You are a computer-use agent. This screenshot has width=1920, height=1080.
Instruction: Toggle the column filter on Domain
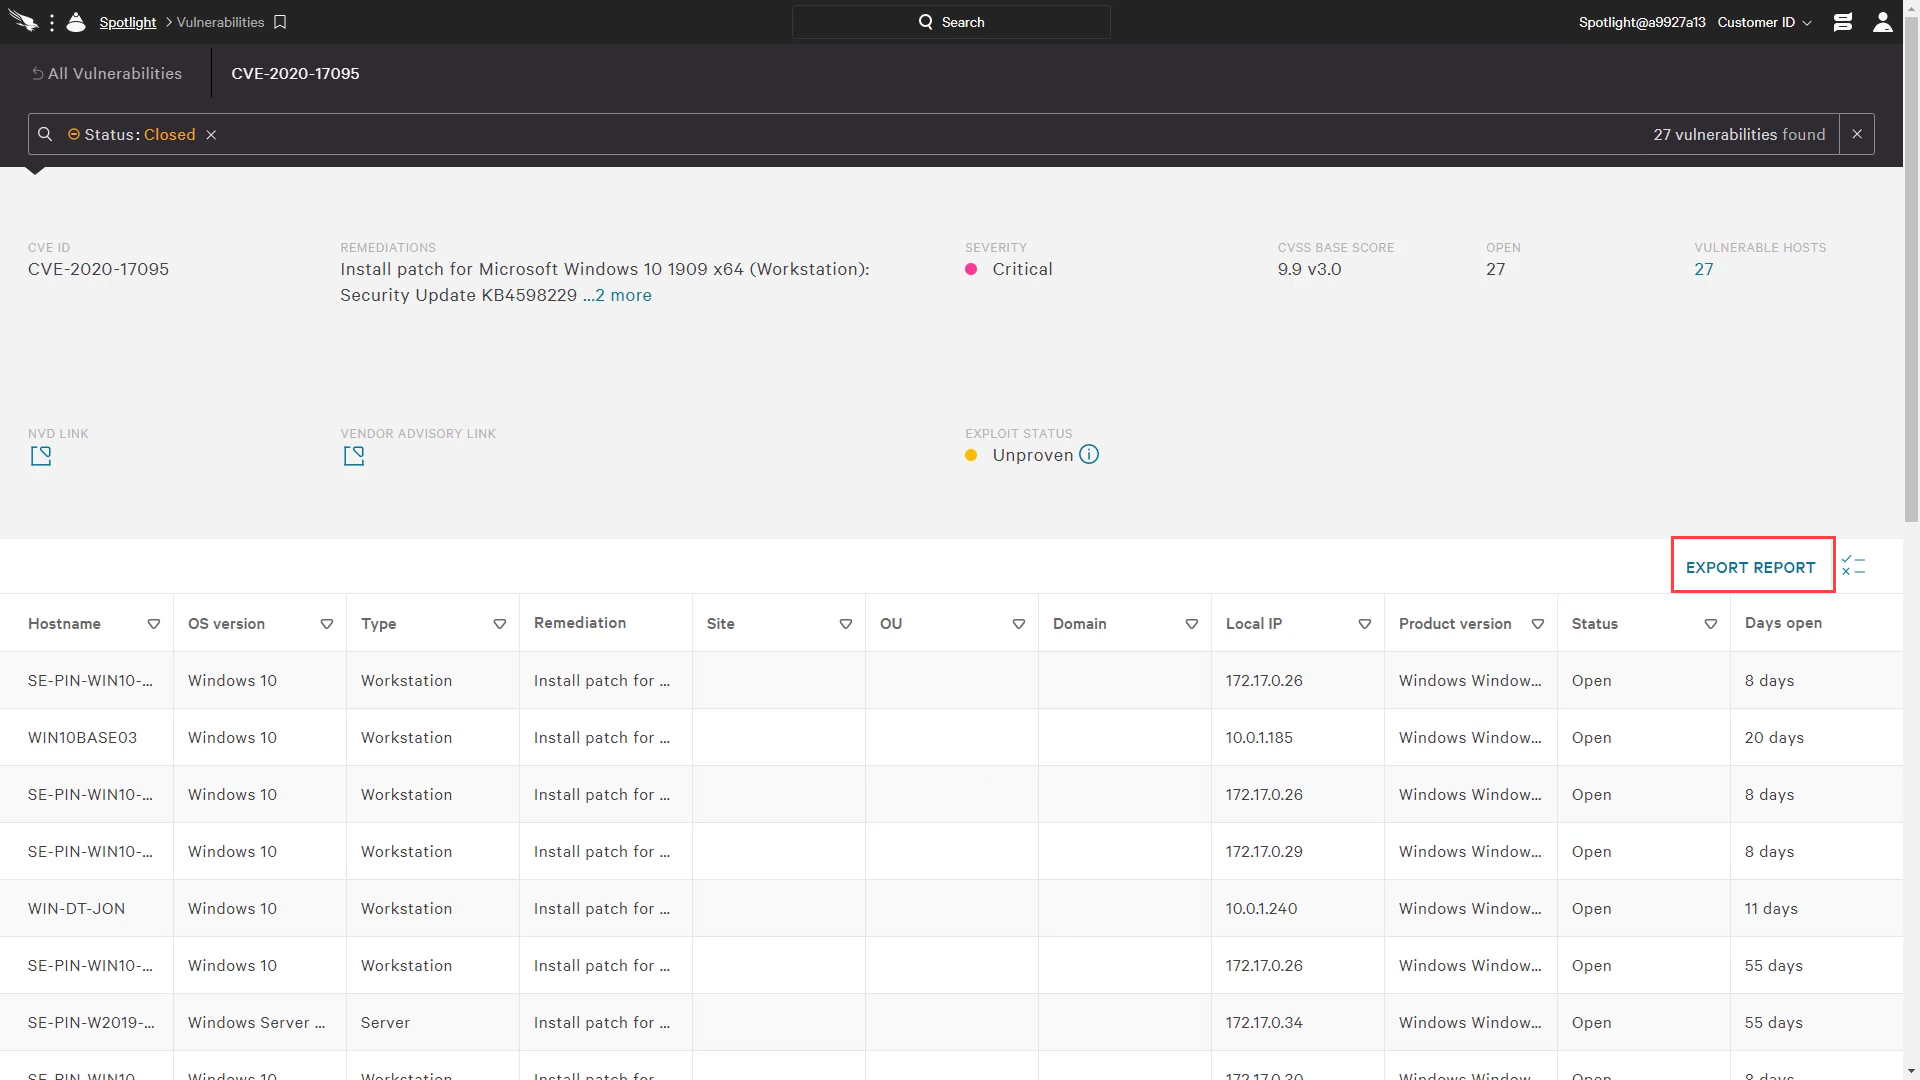[1192, 624]
